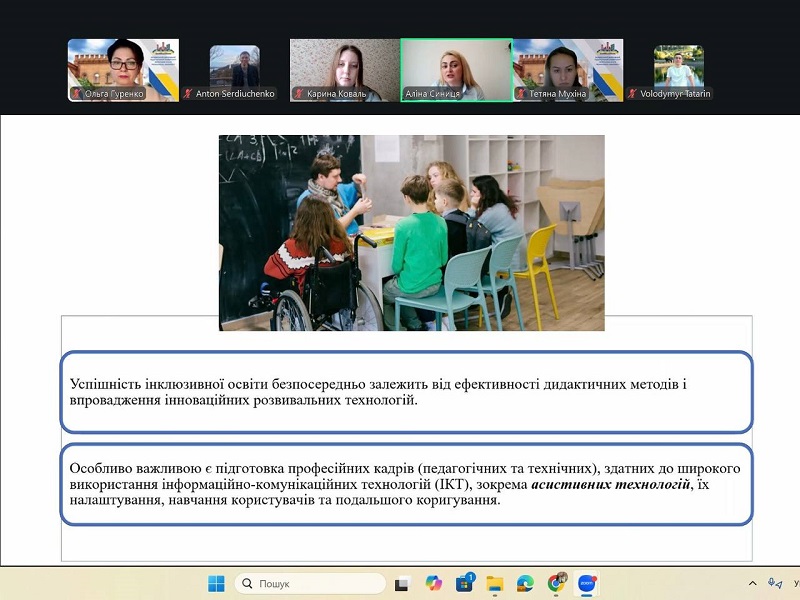This screenshot has height=600, width=800.
Task: Open the Windows Start menu
Action: pyautogui.click(x=216, y=583)
